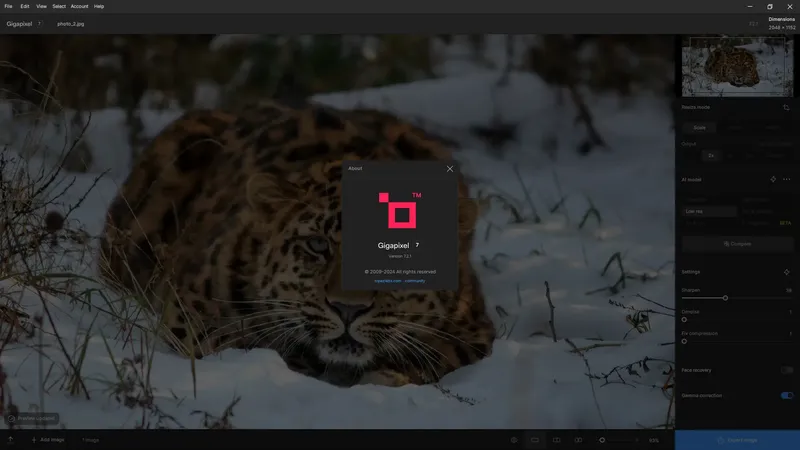Click the Export image button
The width and height of the screenshot is (800, 450).
(x=737, y=440)
